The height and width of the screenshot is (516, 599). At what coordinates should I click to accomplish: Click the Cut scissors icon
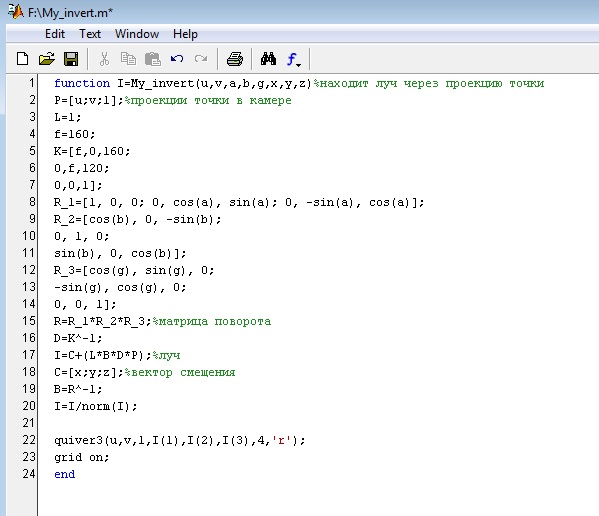pyautogui.click(x=104, y=59)
